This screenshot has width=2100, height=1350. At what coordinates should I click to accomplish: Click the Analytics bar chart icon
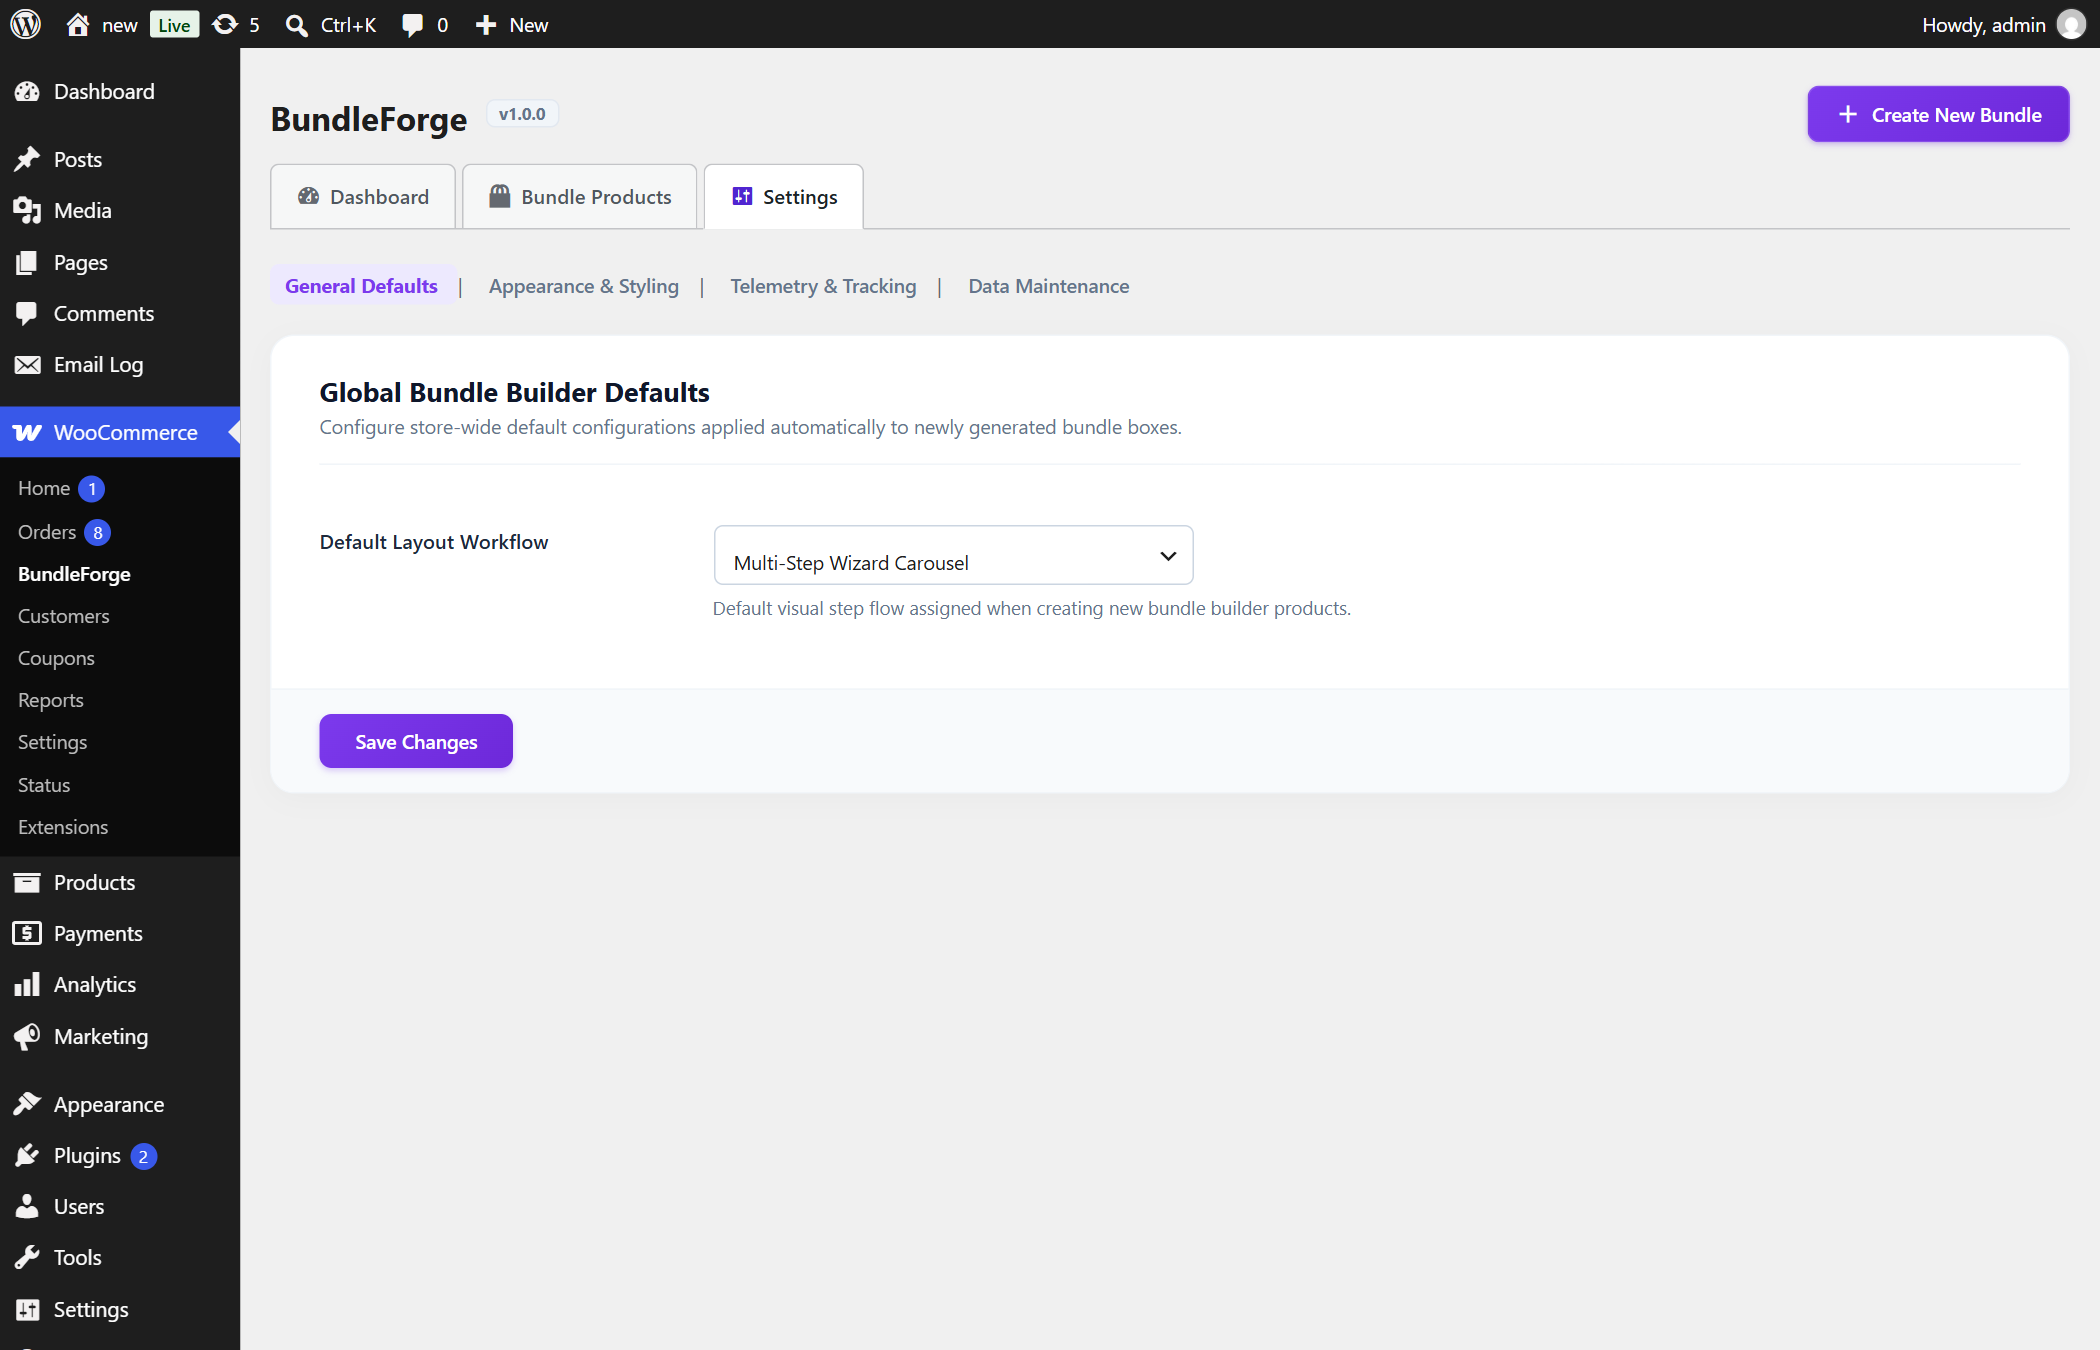[x=27, y=985]
